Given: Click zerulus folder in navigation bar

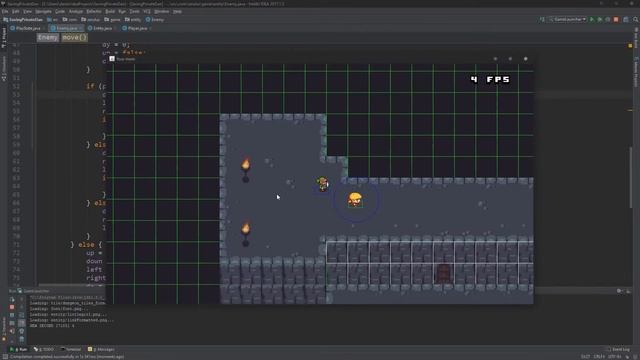Looking at the screenshot, I should tap(91, 19).
